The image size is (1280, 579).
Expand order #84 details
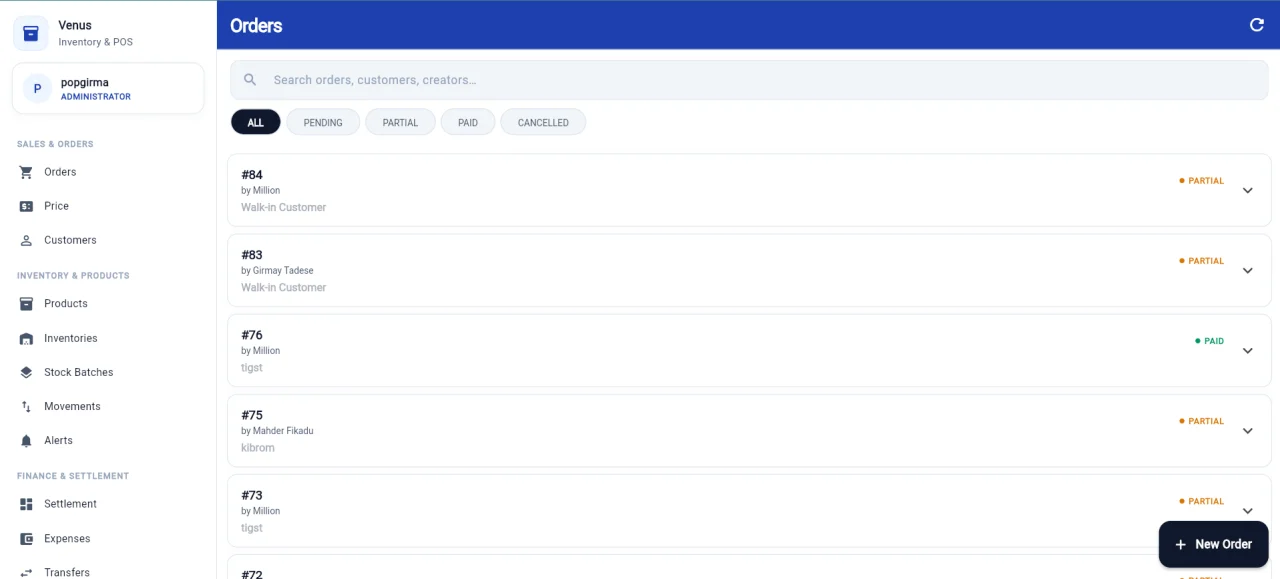pos(1247,190)
